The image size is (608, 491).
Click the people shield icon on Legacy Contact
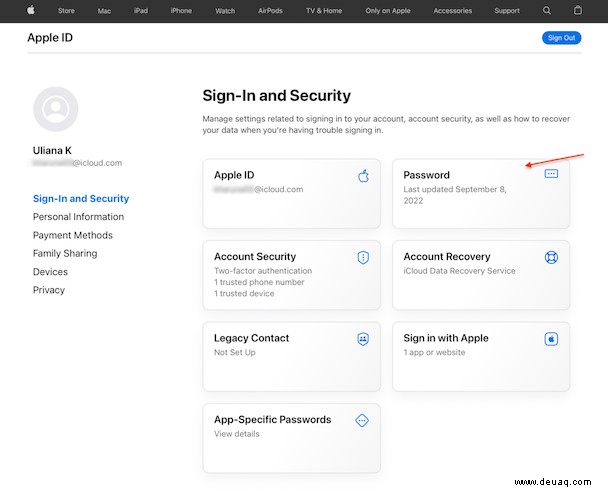tap(363, 339)
